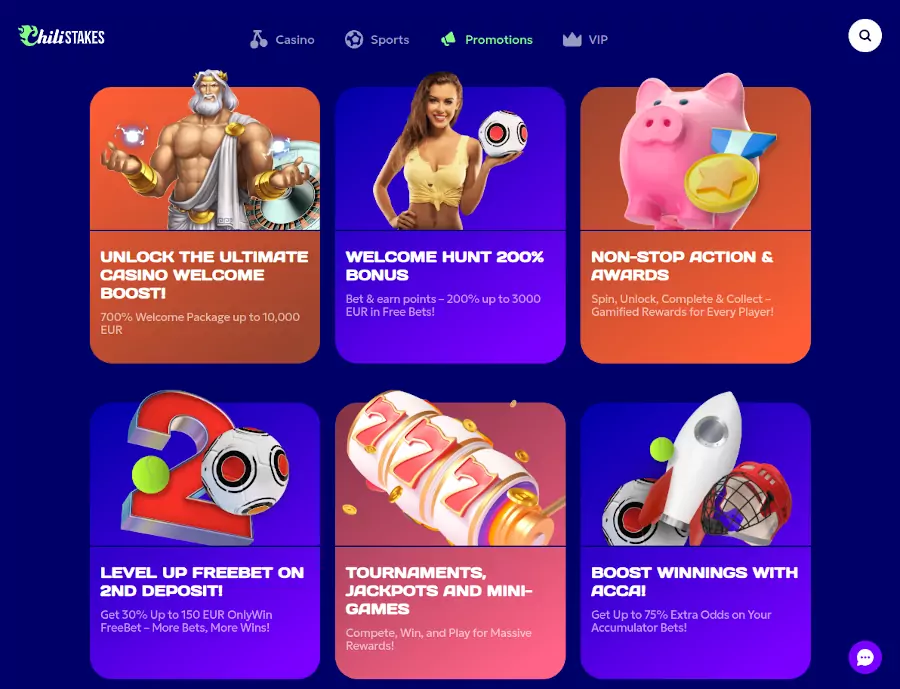Click the Zeus casino welcome image

pos(205,150)
